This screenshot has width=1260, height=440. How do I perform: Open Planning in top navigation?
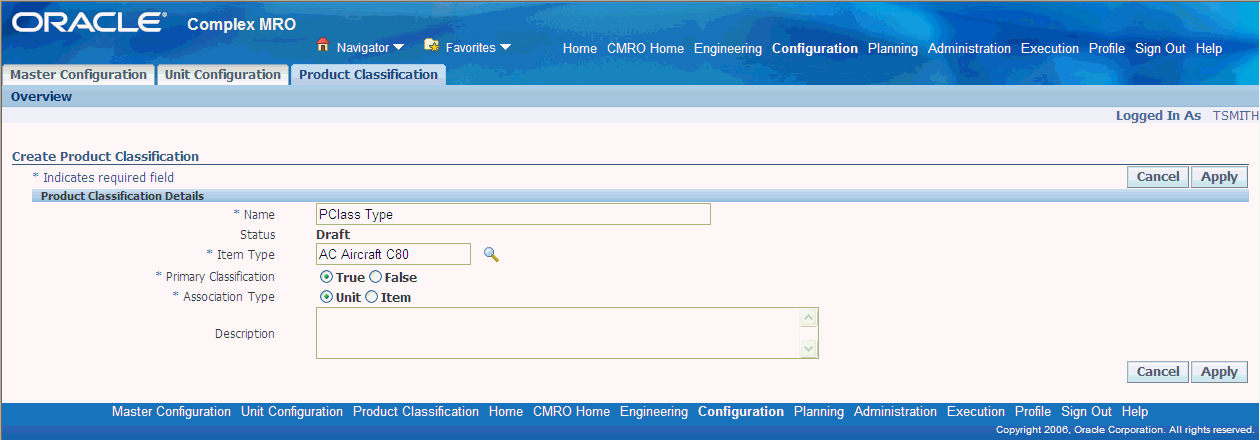(x=893, y=49)
